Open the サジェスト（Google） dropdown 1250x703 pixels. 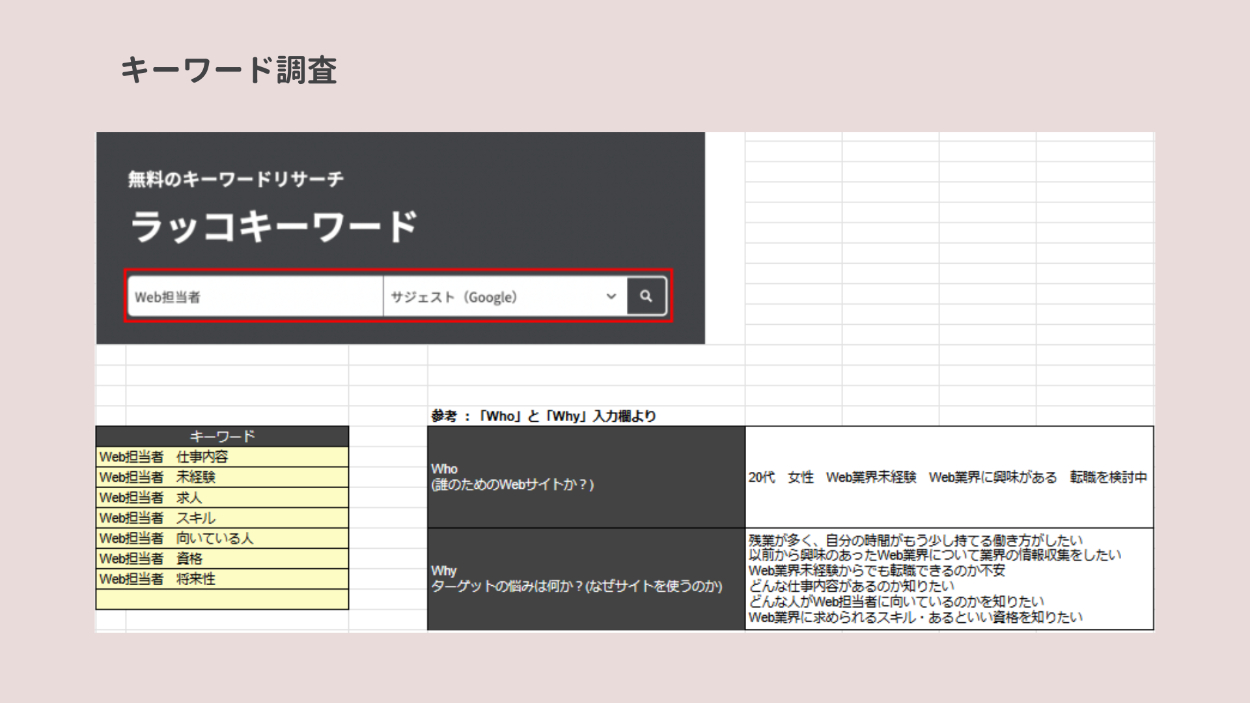pyautogui.click(x=504, y=297)
